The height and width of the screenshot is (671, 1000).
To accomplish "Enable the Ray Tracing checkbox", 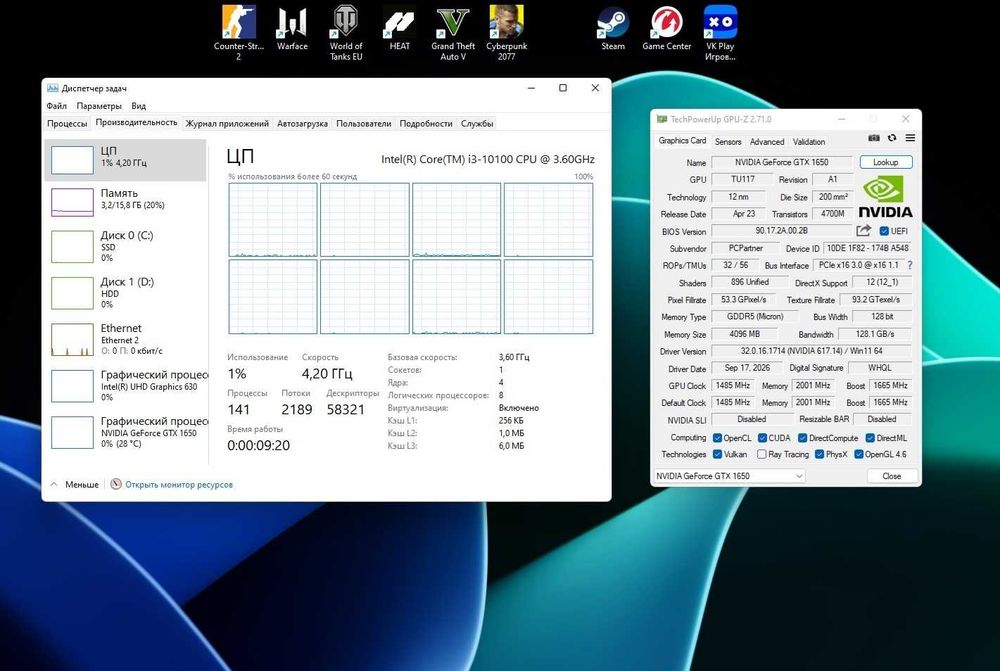I will tap(761, 454).
